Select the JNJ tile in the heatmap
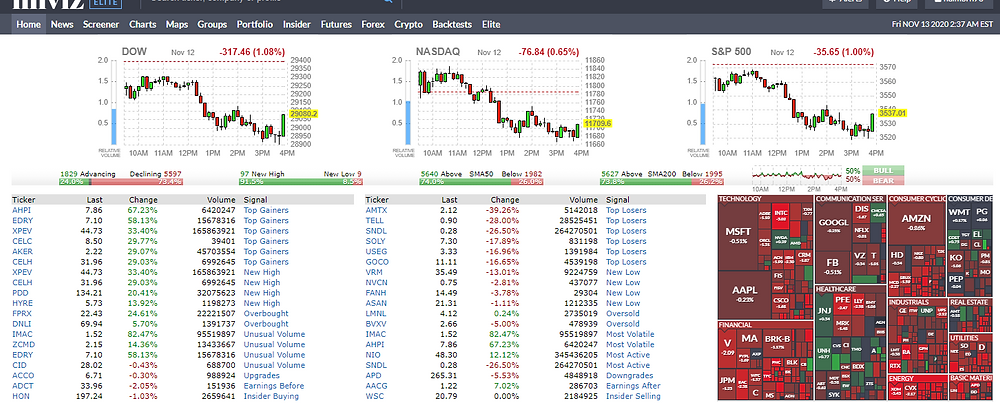 click(x=824, y=313)
